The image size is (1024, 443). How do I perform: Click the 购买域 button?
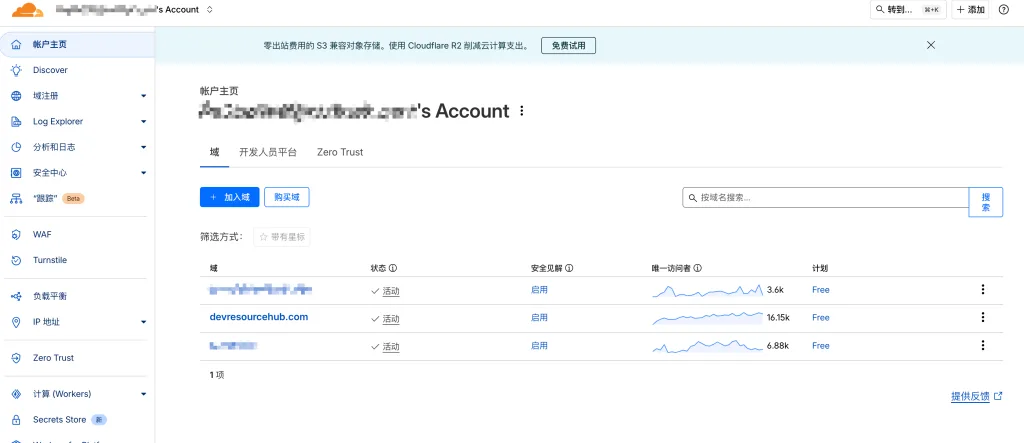click(287, 197)
